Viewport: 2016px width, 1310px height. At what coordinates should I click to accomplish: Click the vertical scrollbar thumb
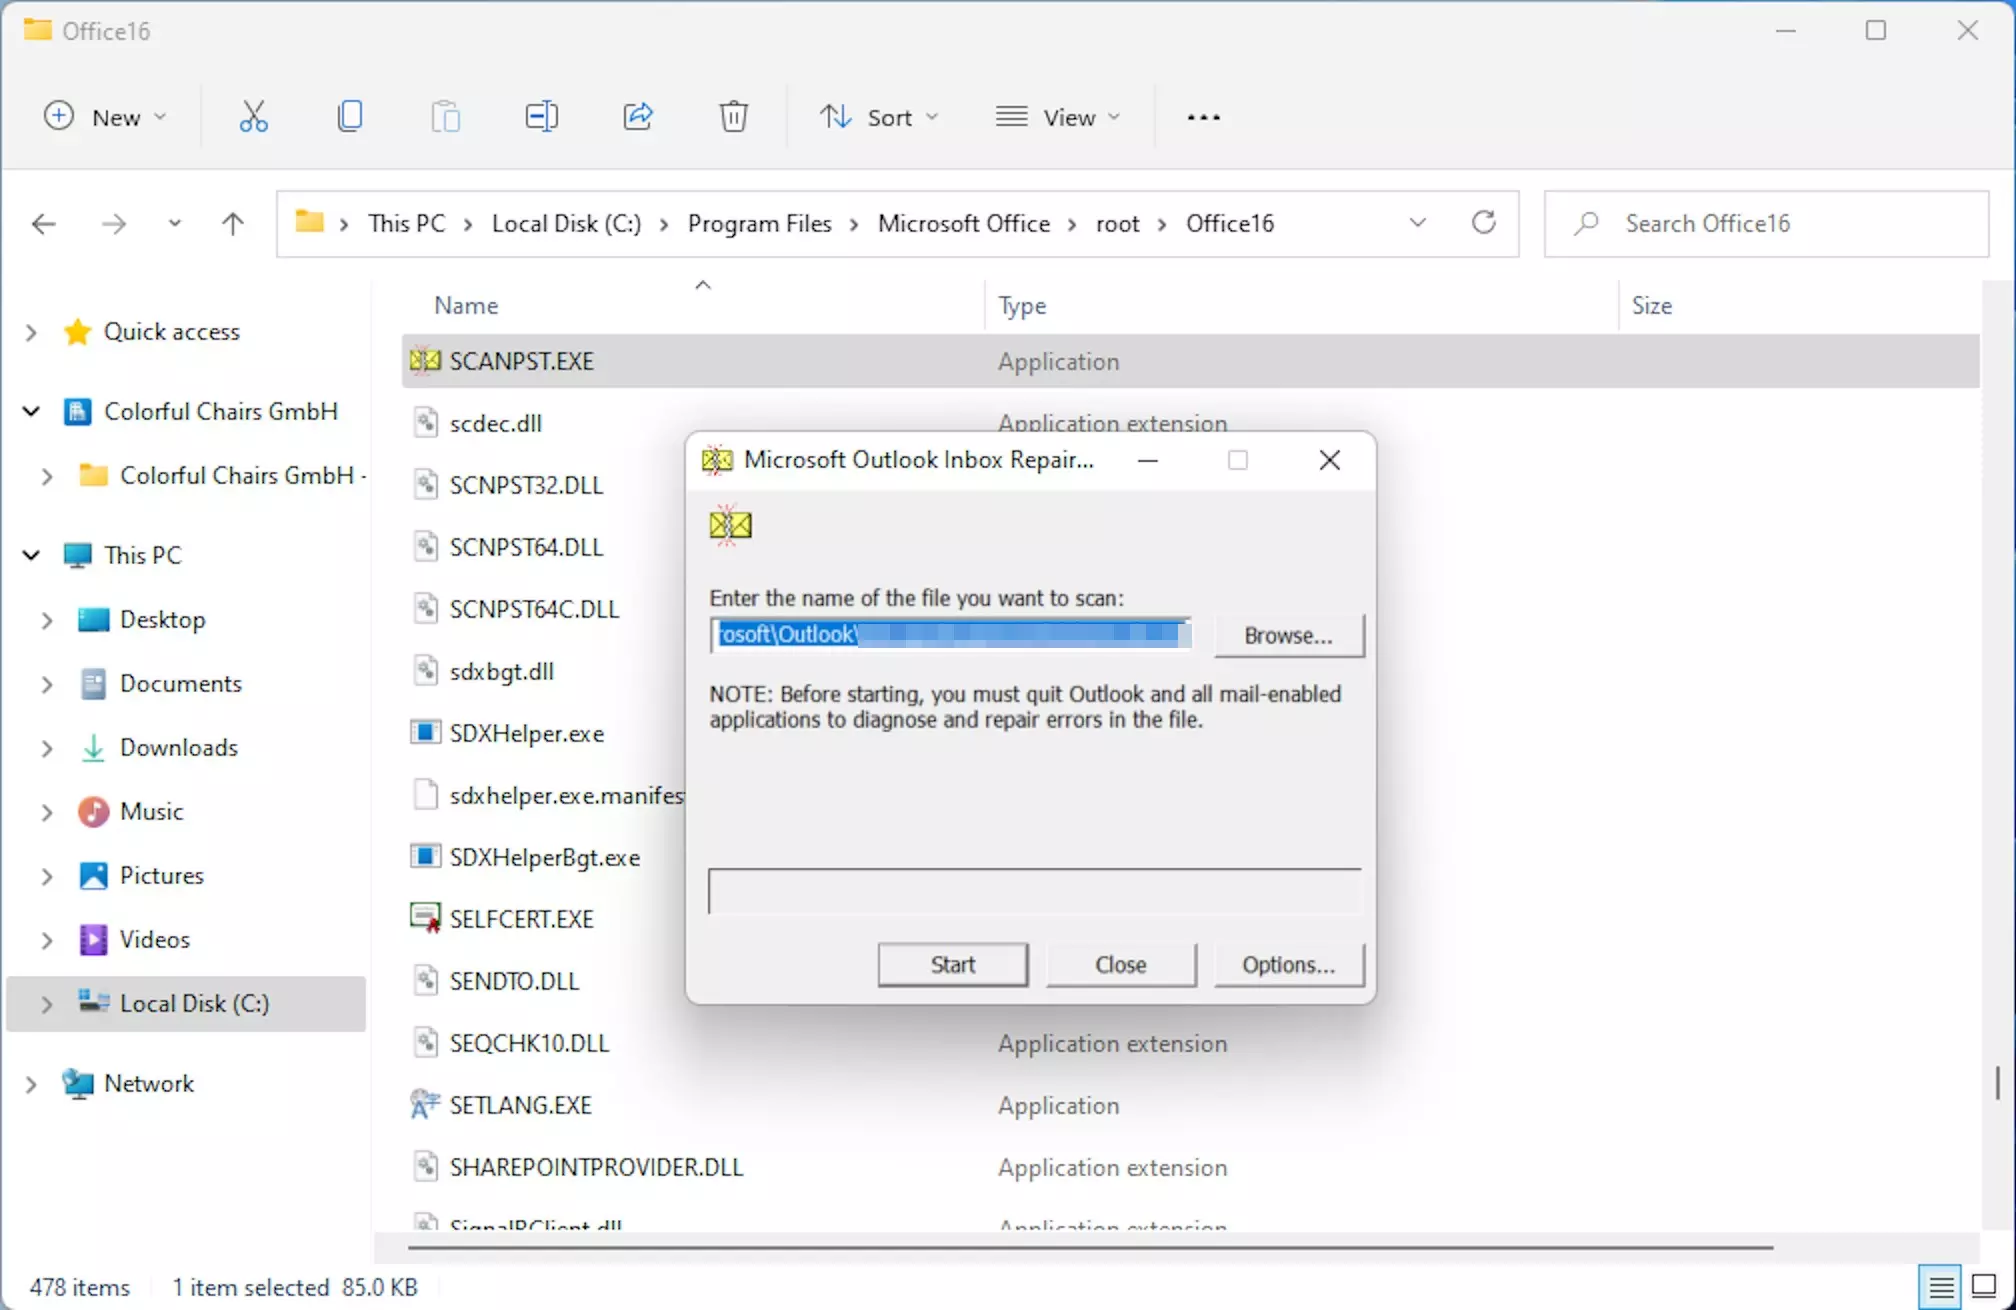[1997, 1083]
